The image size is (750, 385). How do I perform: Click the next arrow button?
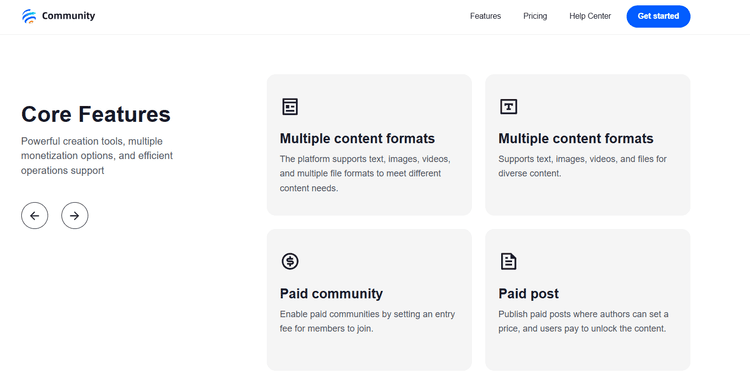[x=75, y=216]
